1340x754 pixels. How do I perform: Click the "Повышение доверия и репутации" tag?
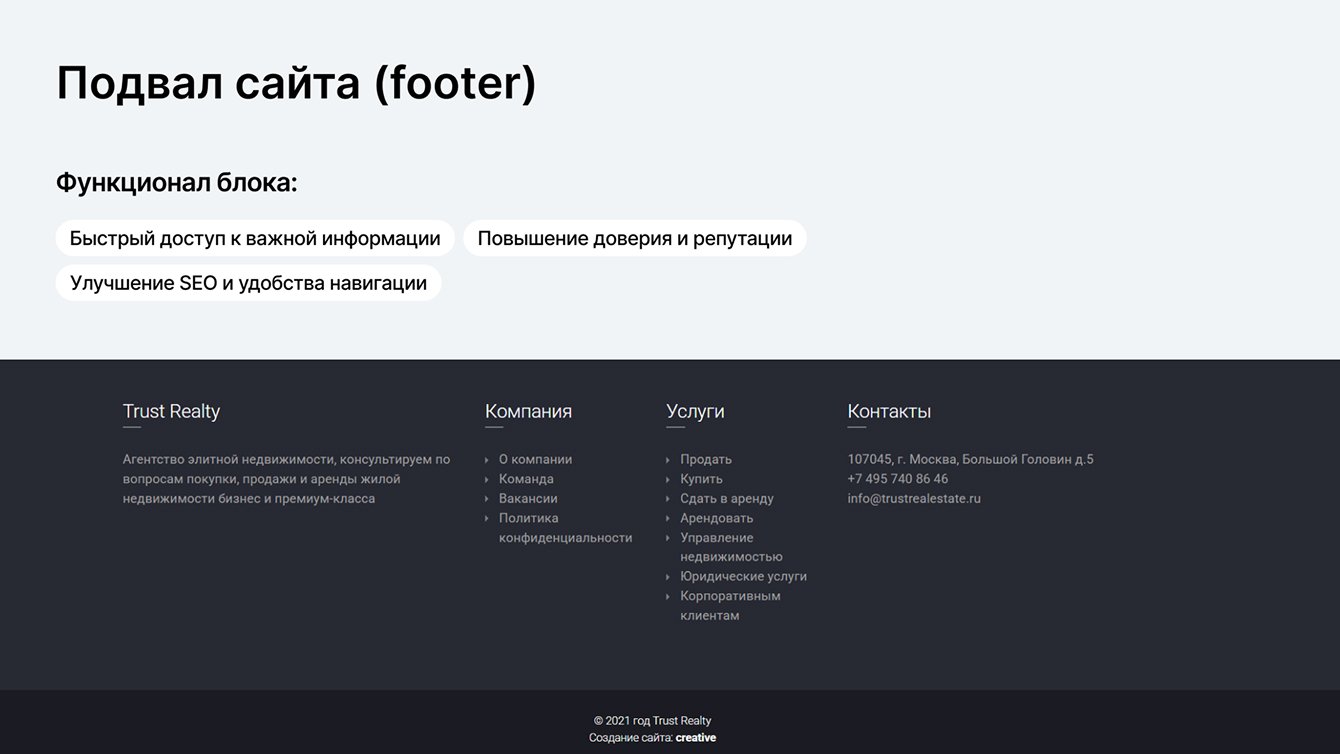(x=635, y=239)
